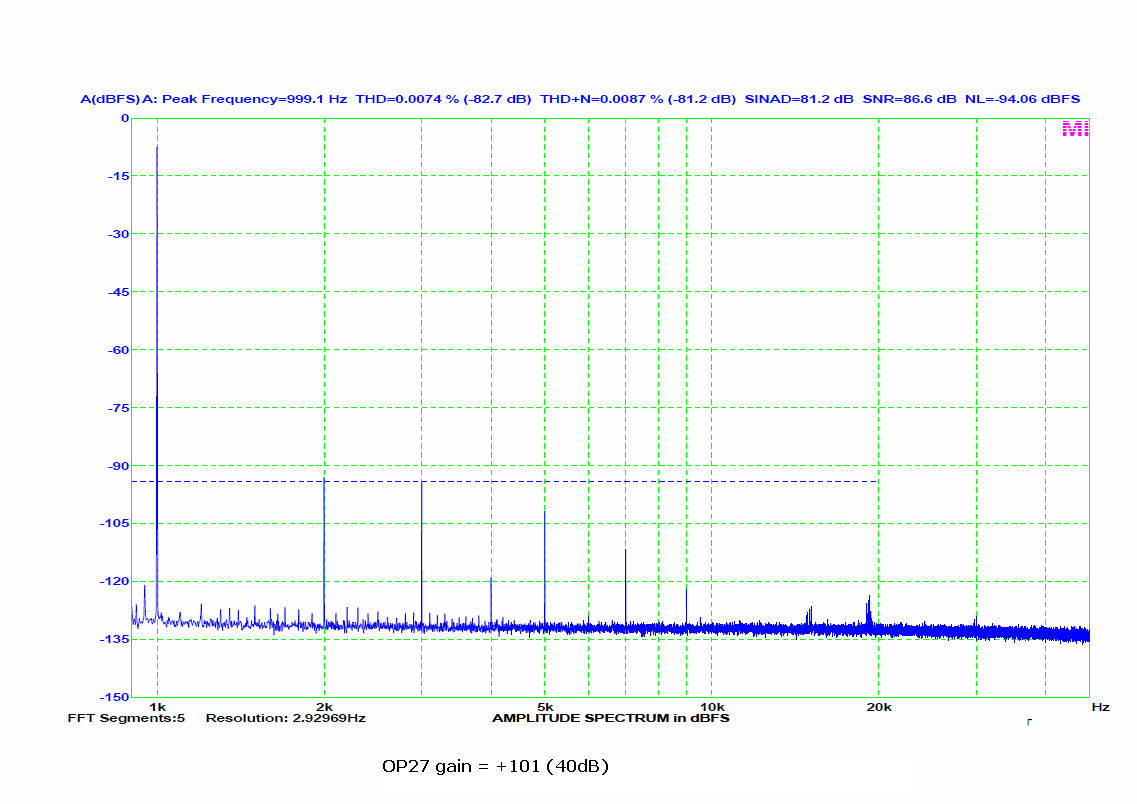Click the 2k frequency axis label

(324, 707)
